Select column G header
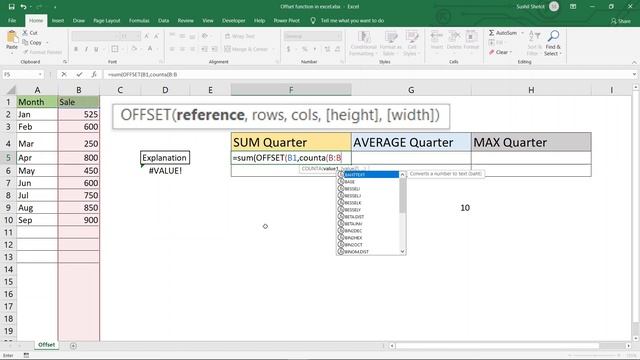The width and height of the screenshot is (640, 360). [411, 90]
